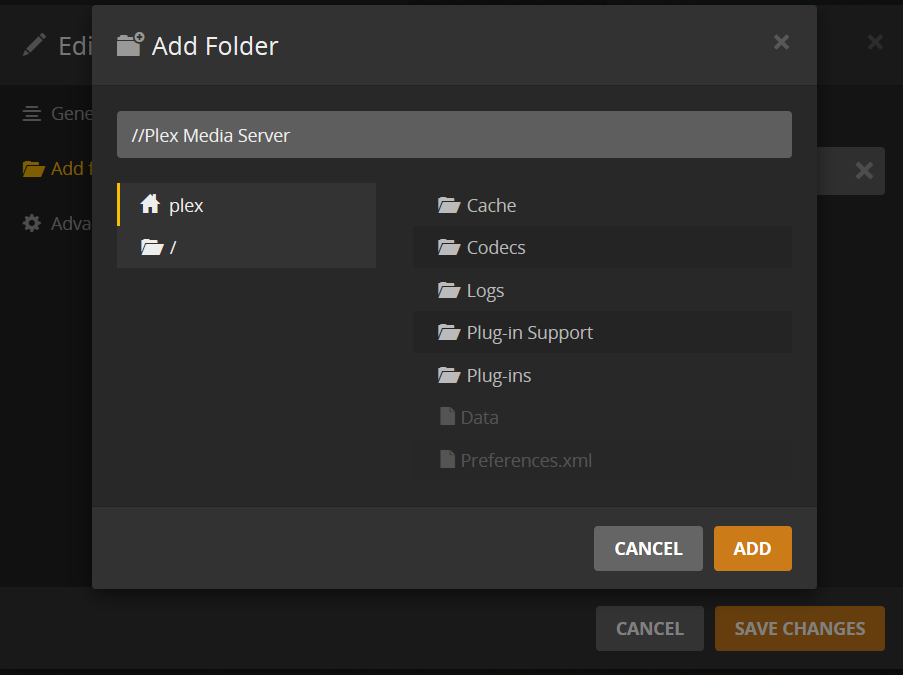
Task: Select the plex home location
Action: click(186, 205)
